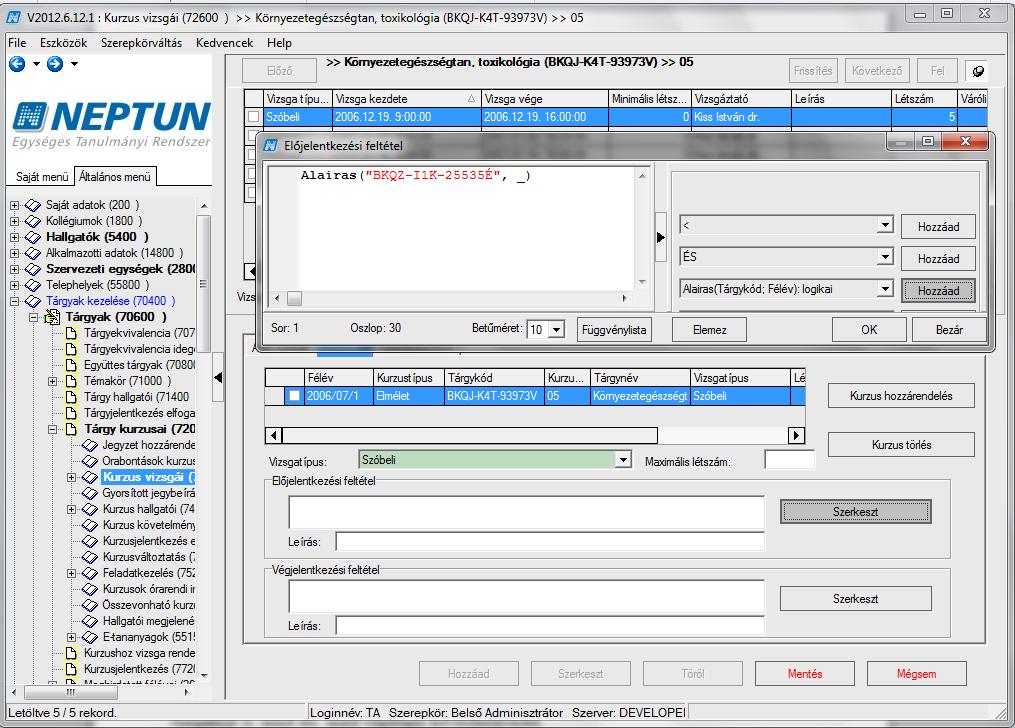This screenshot has height=728, width=1015.
Task: Click Szerkeszt for Végjelentkezési feltétel
Action: click(x=856, y=599)
